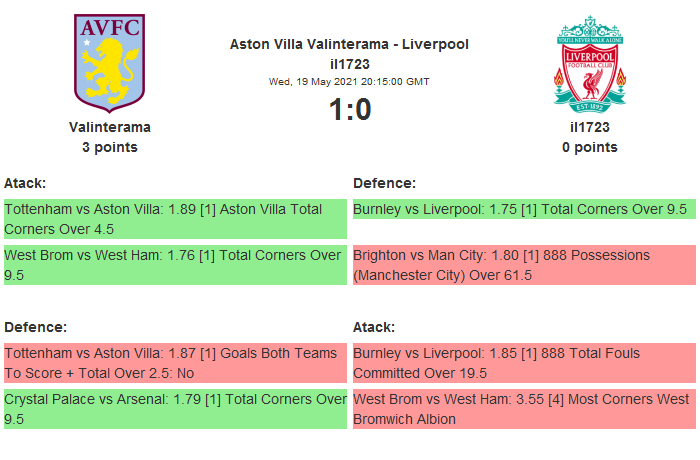Click the '3 points' label
This screenshot has height=460, width=700.
point(110,147)
